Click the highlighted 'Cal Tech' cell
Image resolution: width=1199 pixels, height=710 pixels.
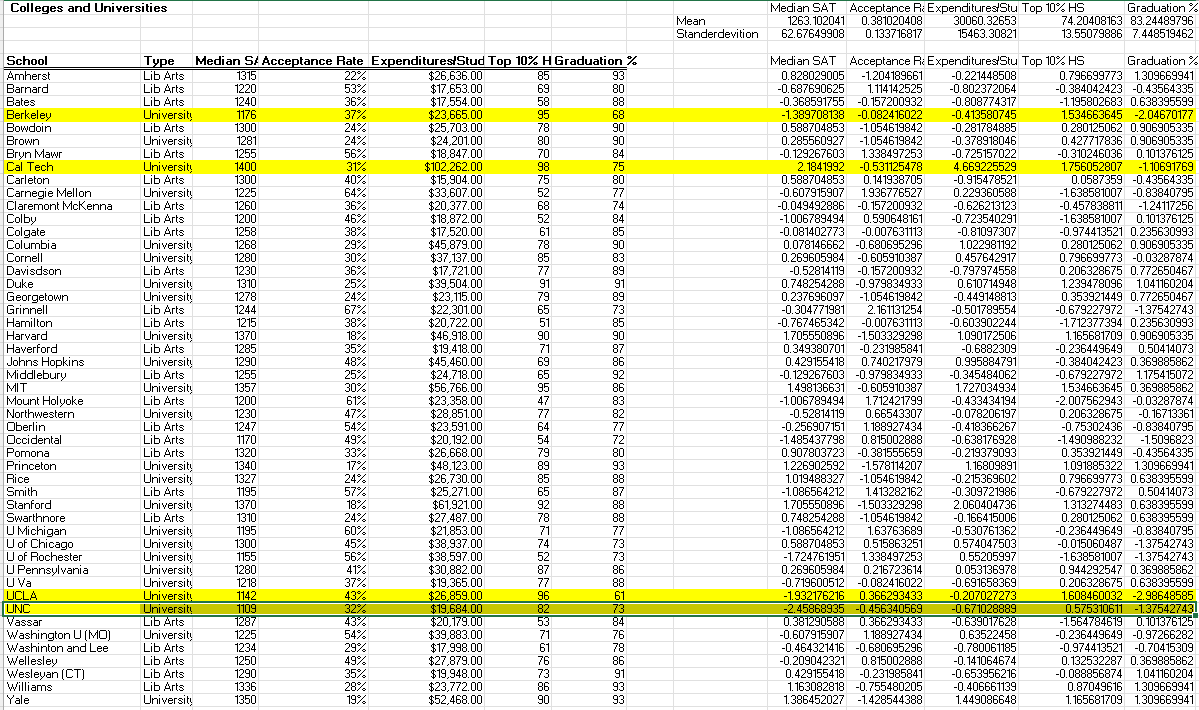pyautogui.click(x=30, y=167)
